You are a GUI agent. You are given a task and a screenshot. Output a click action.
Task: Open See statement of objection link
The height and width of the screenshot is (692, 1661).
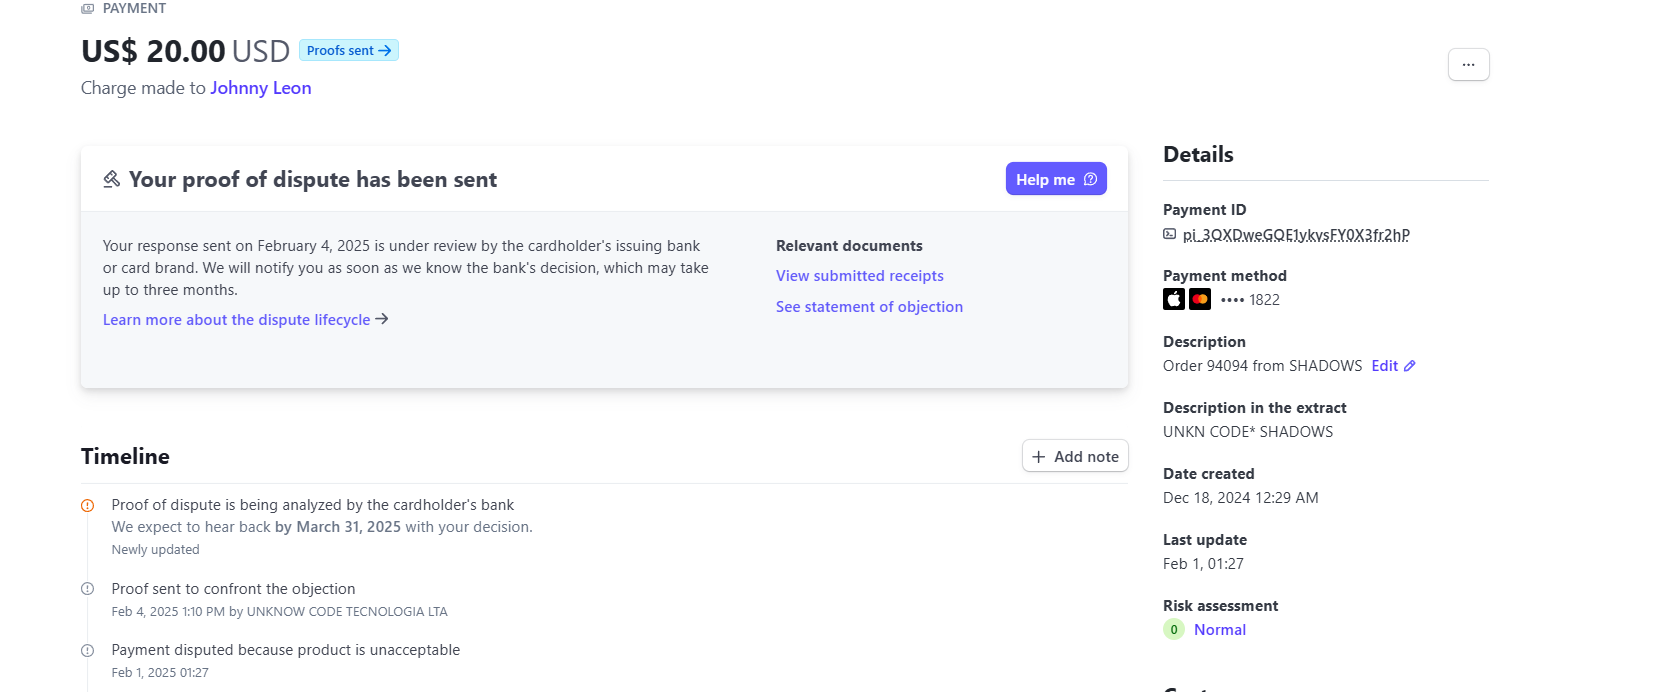point(869,307)
